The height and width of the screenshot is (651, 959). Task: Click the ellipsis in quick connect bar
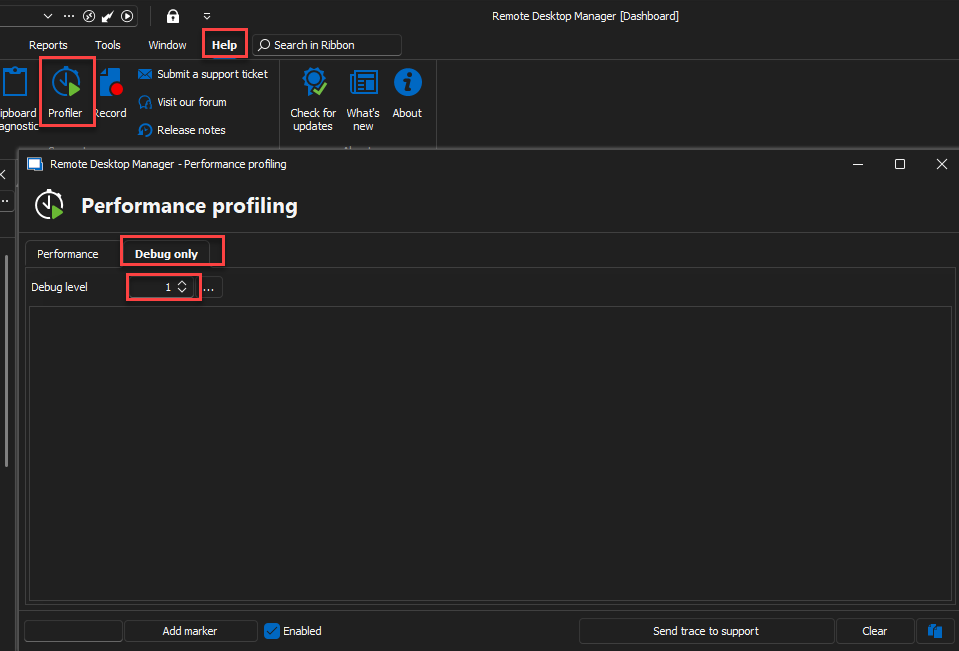click(69, 16)
